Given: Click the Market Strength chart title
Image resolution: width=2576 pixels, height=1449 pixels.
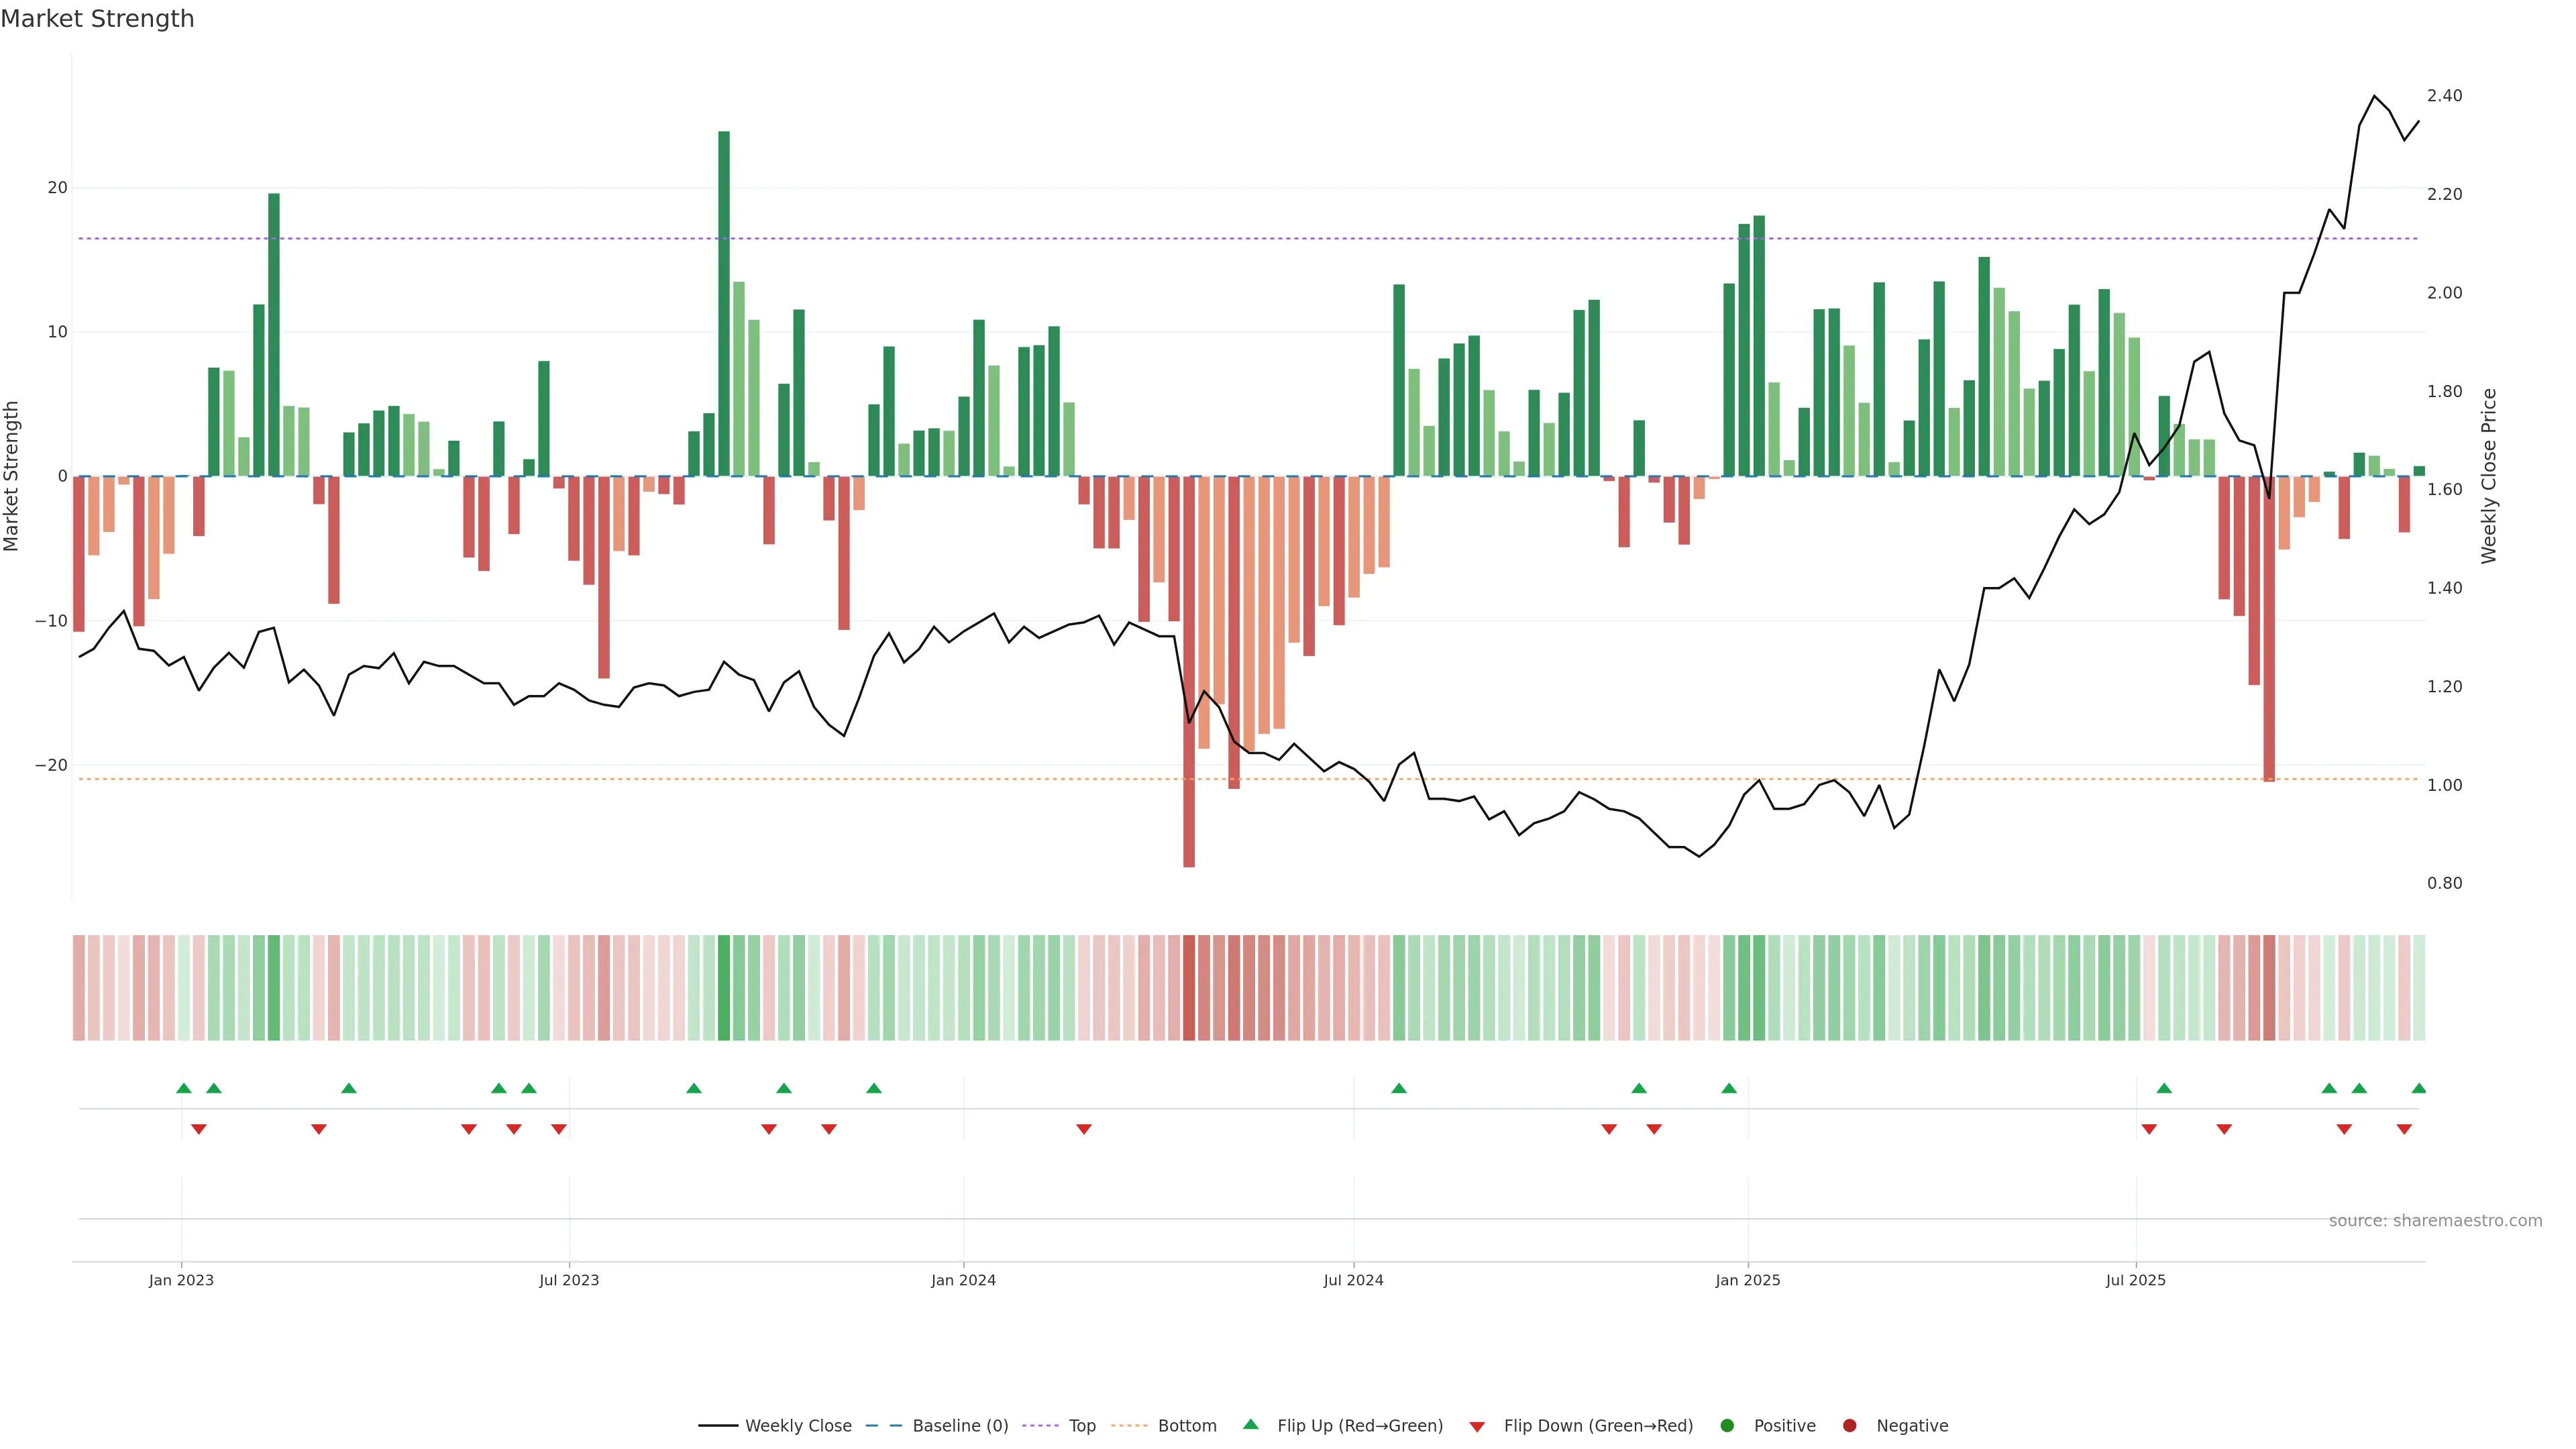Looking at the screenshot, I should coord(97,19).
